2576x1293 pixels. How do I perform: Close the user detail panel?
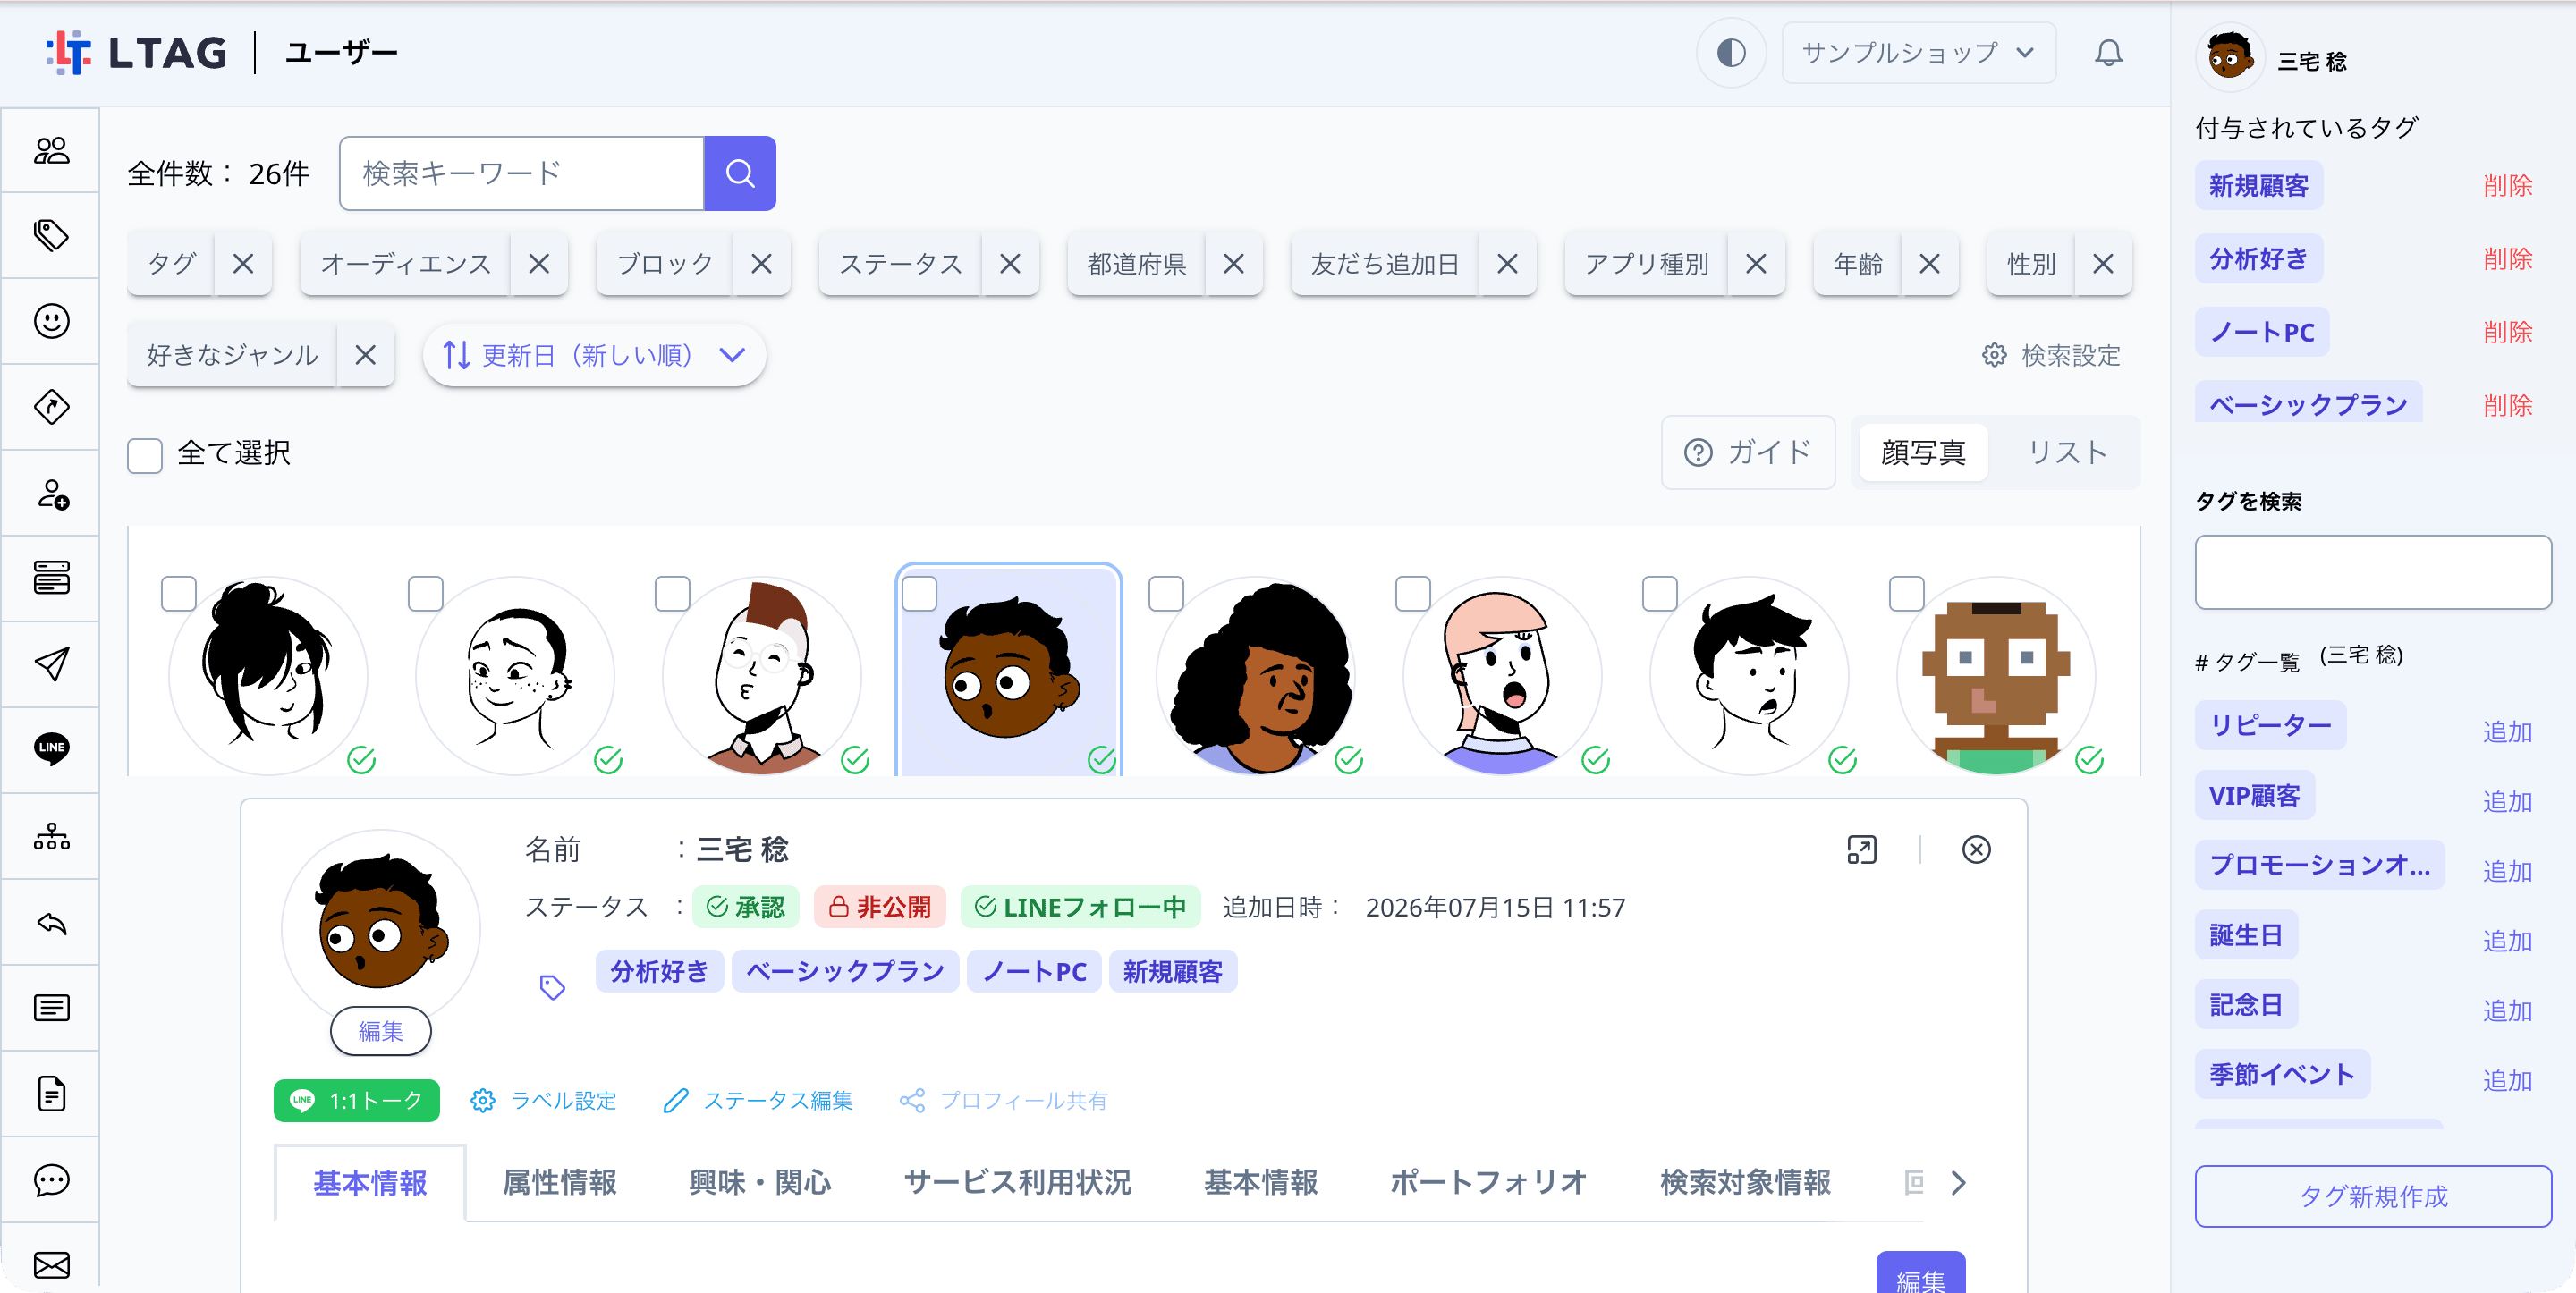(x=1976, y=850)
